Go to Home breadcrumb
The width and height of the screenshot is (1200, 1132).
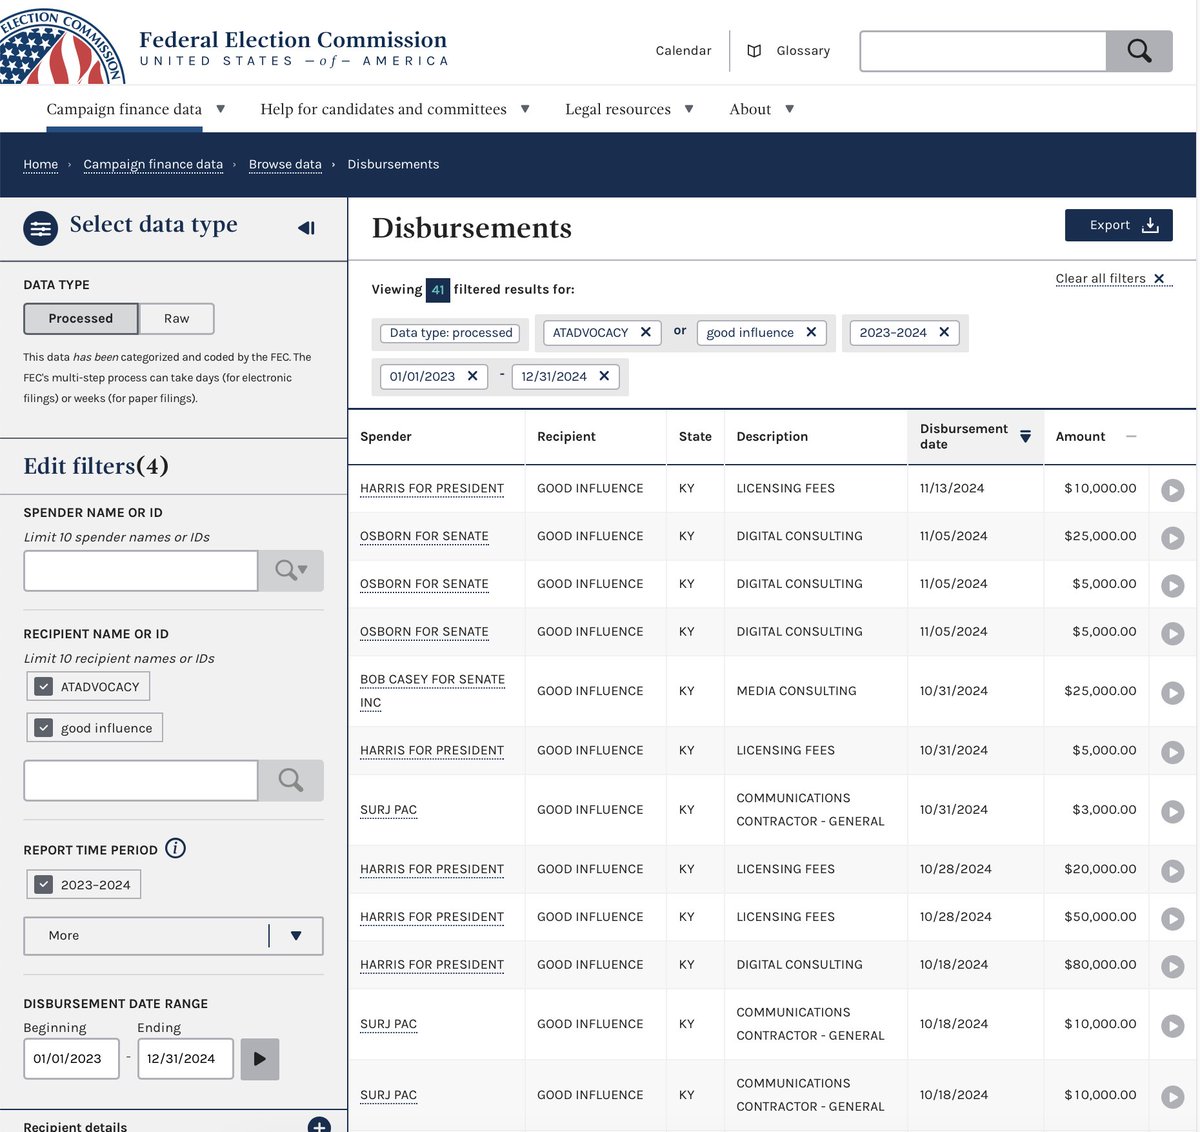tap(41, 164)
